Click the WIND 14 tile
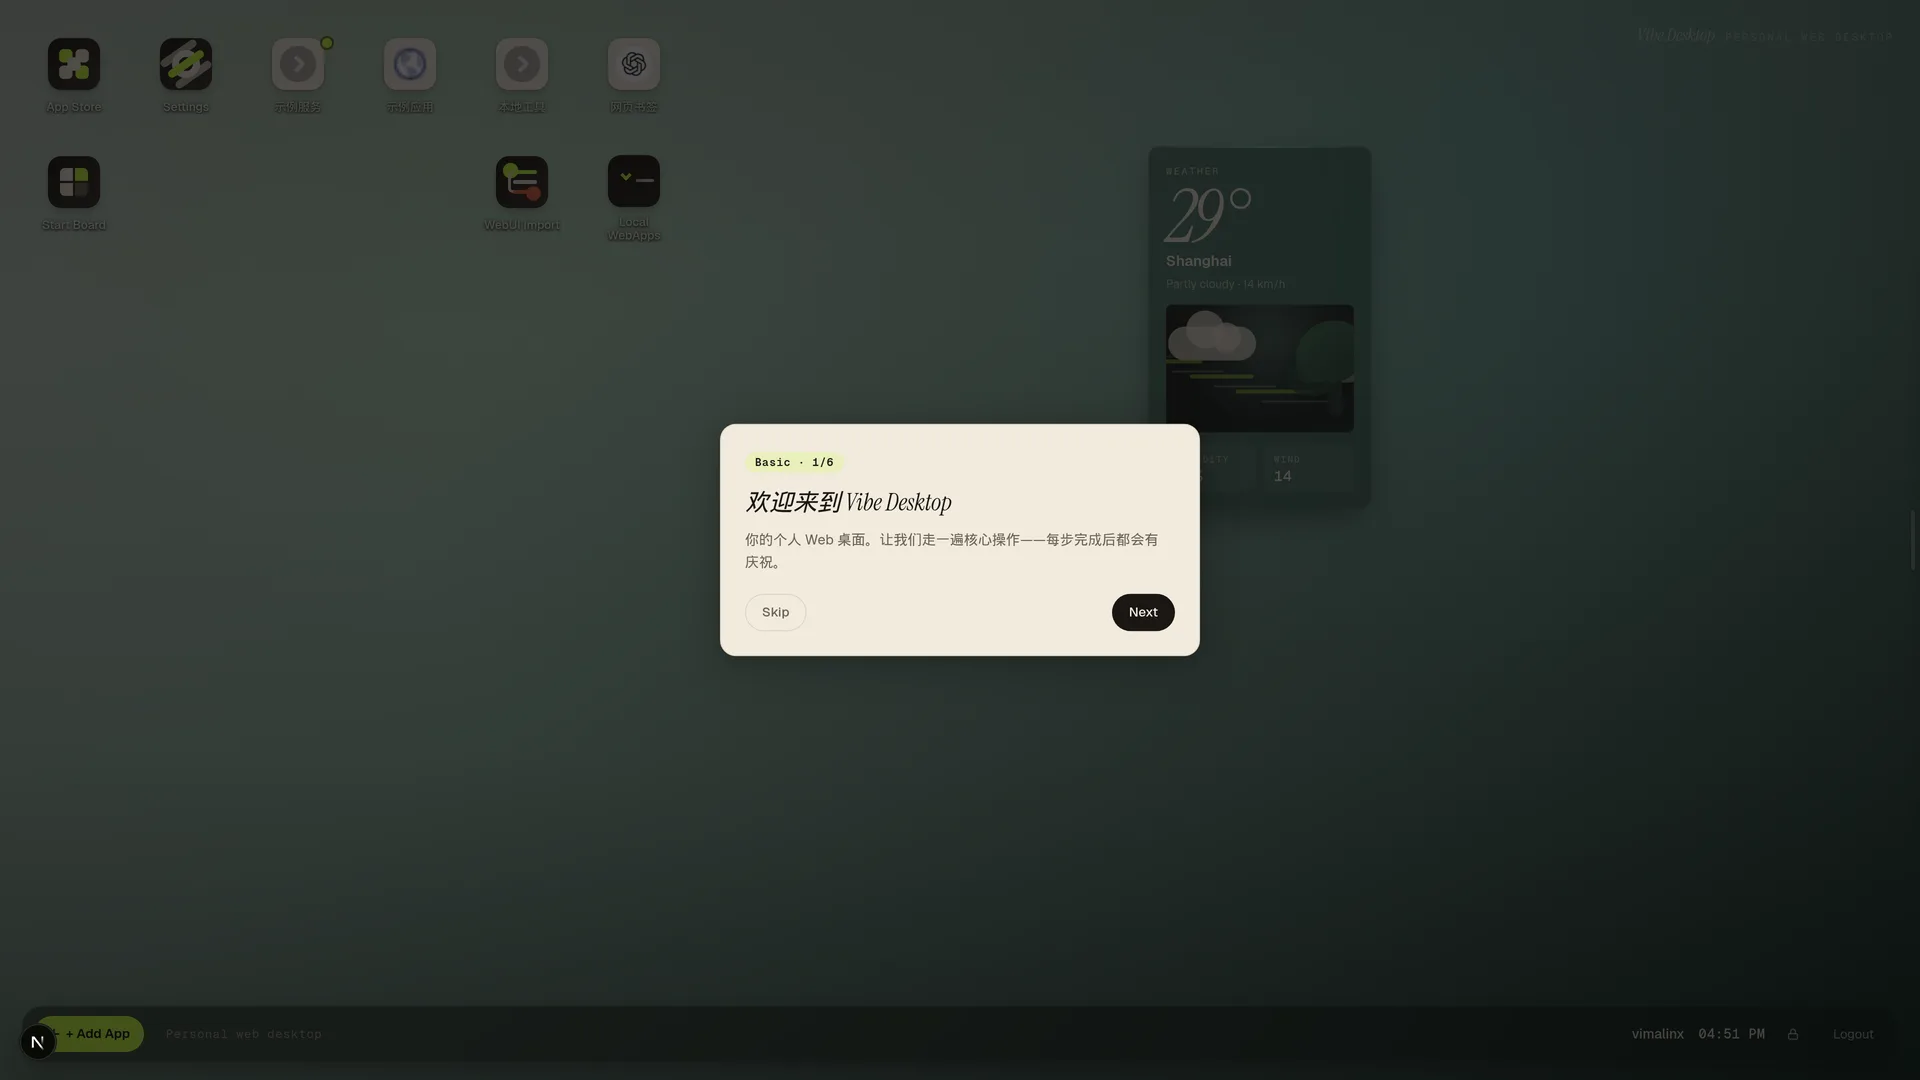 1308,468
